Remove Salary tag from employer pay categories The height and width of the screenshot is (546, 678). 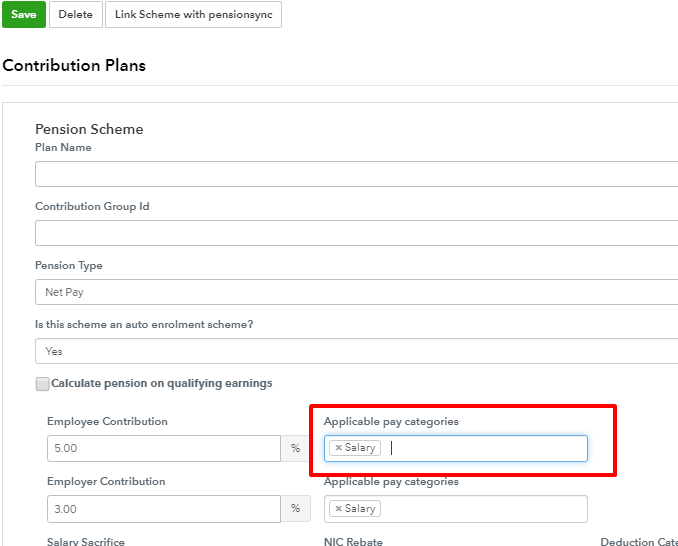pyautogui.click(x=338, y=509)
